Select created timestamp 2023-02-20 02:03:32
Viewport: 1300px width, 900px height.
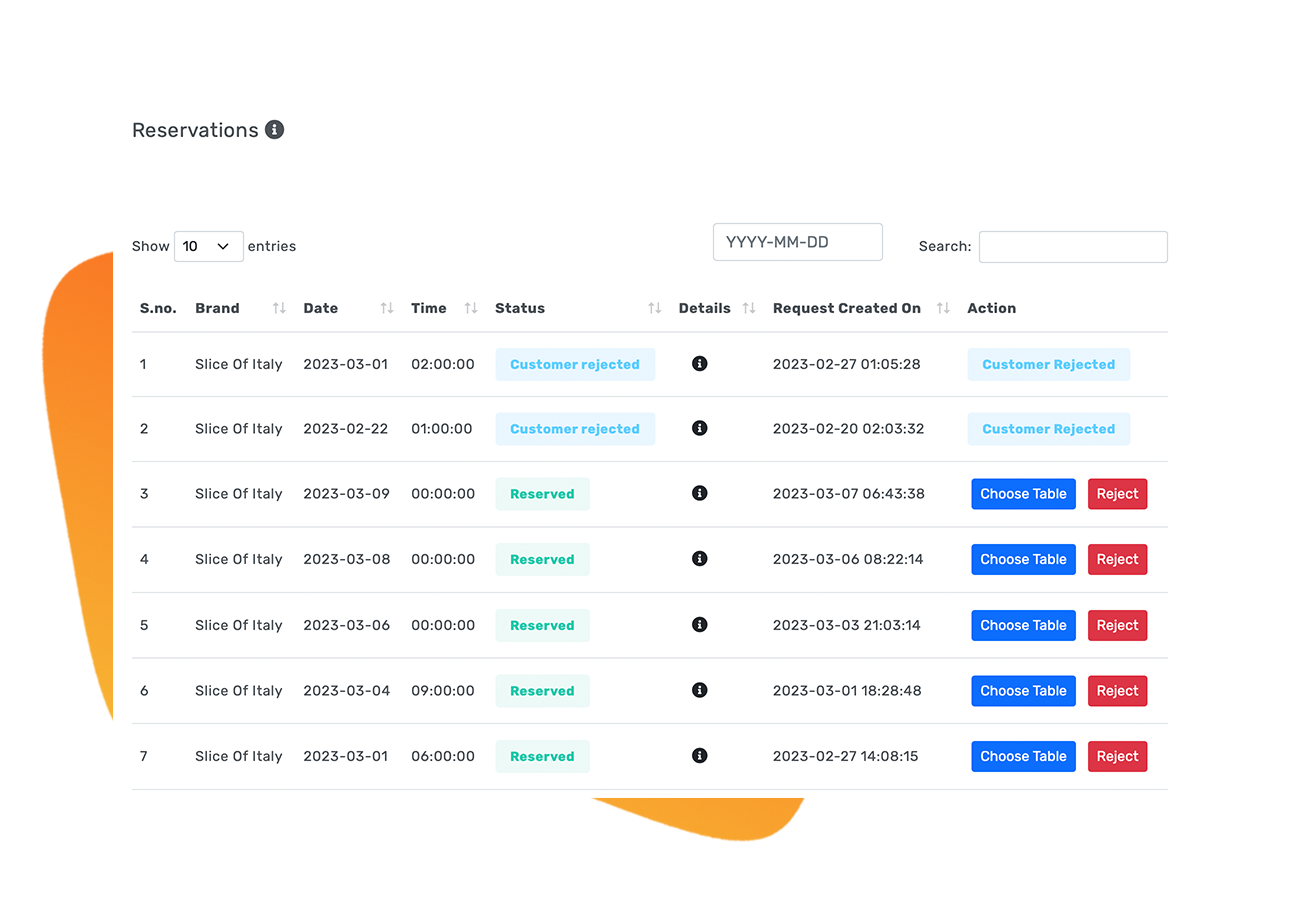click(849, 429)
